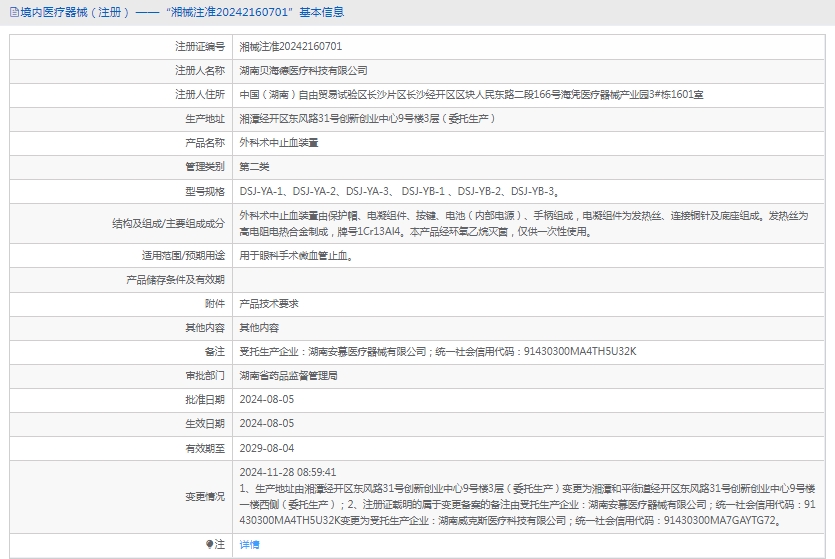Click the remark with code 91430300MA4TH5U32K
Screen dimensions: 835x559
pos(438,351)
